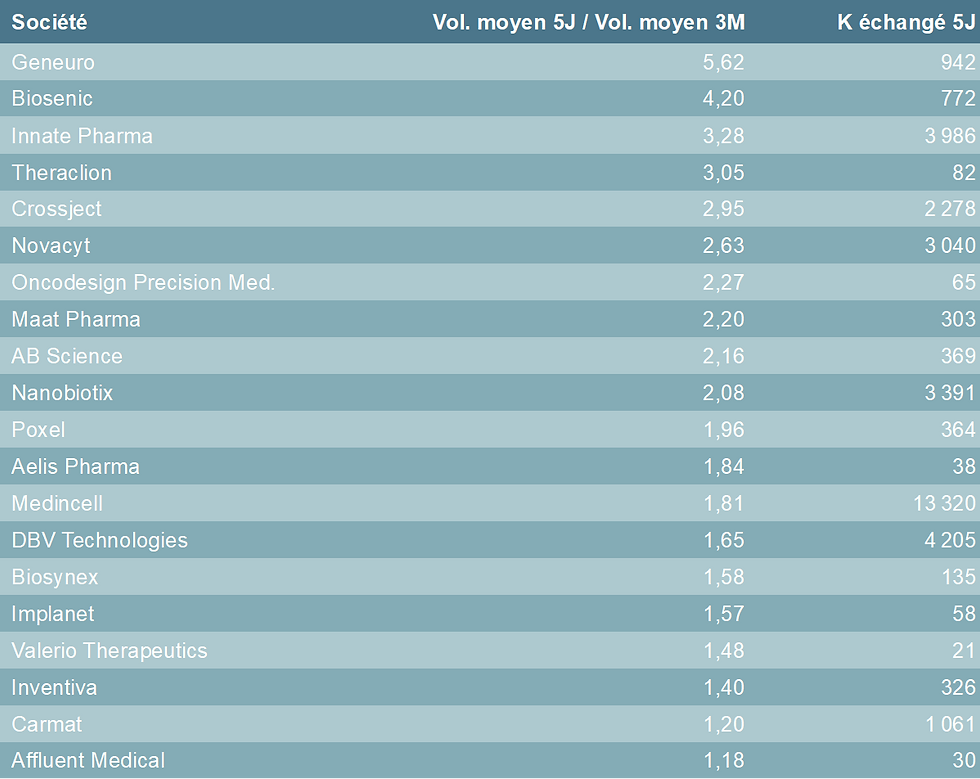Select the Biosenic company name
Screen dimensions: 980x779
click(52, 99)
